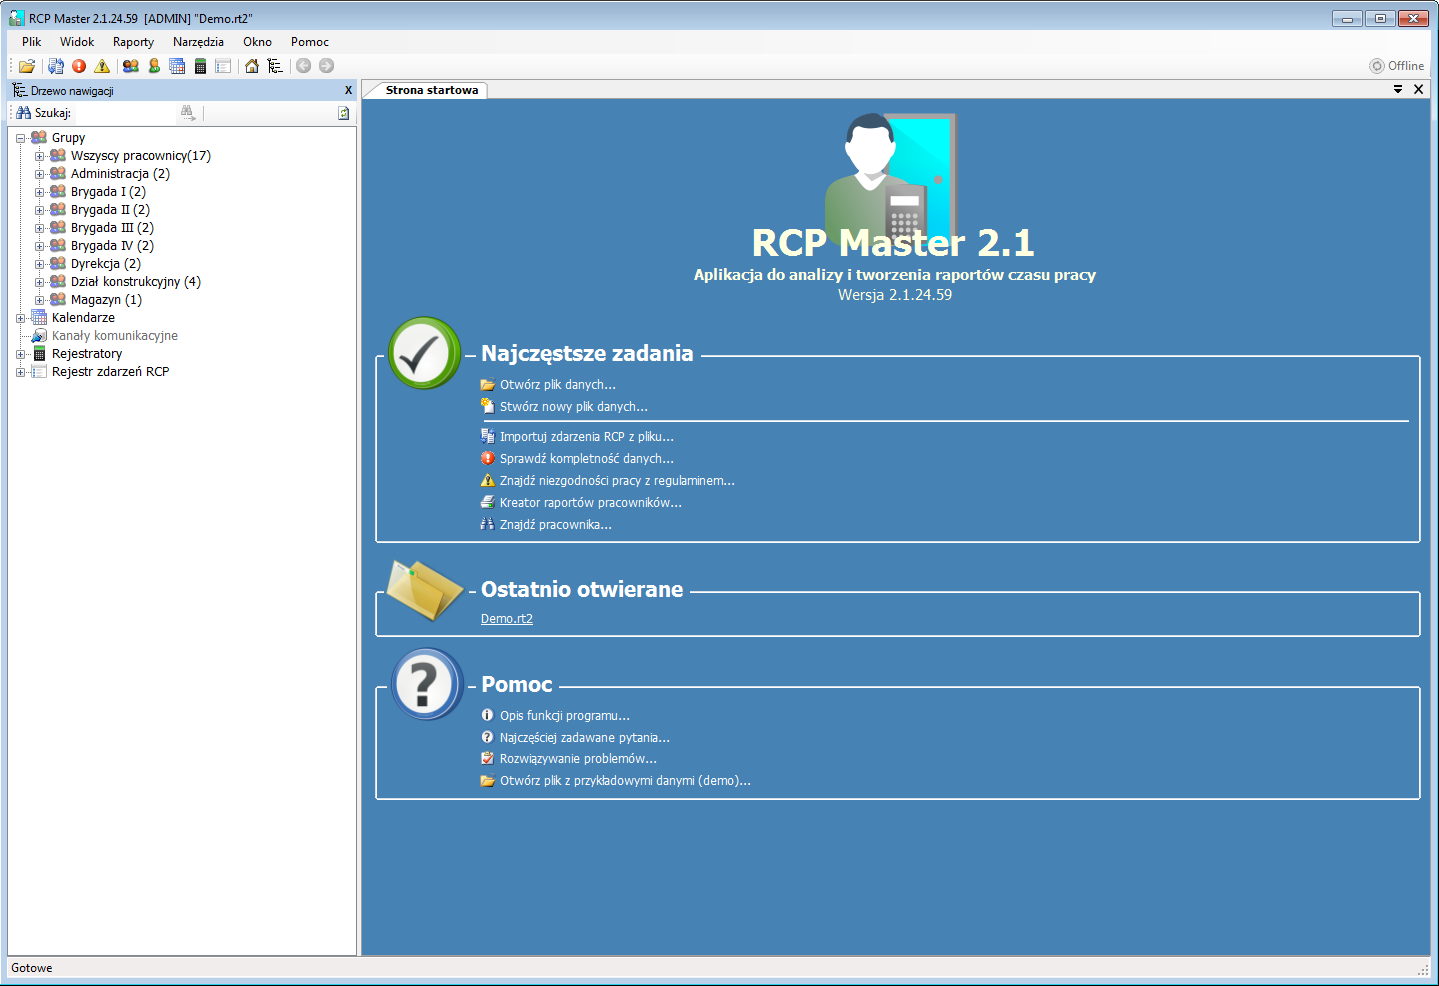Click the recorder device (calculator) toolbar icon
The image size is (1439, 986).
coord(200,66)
